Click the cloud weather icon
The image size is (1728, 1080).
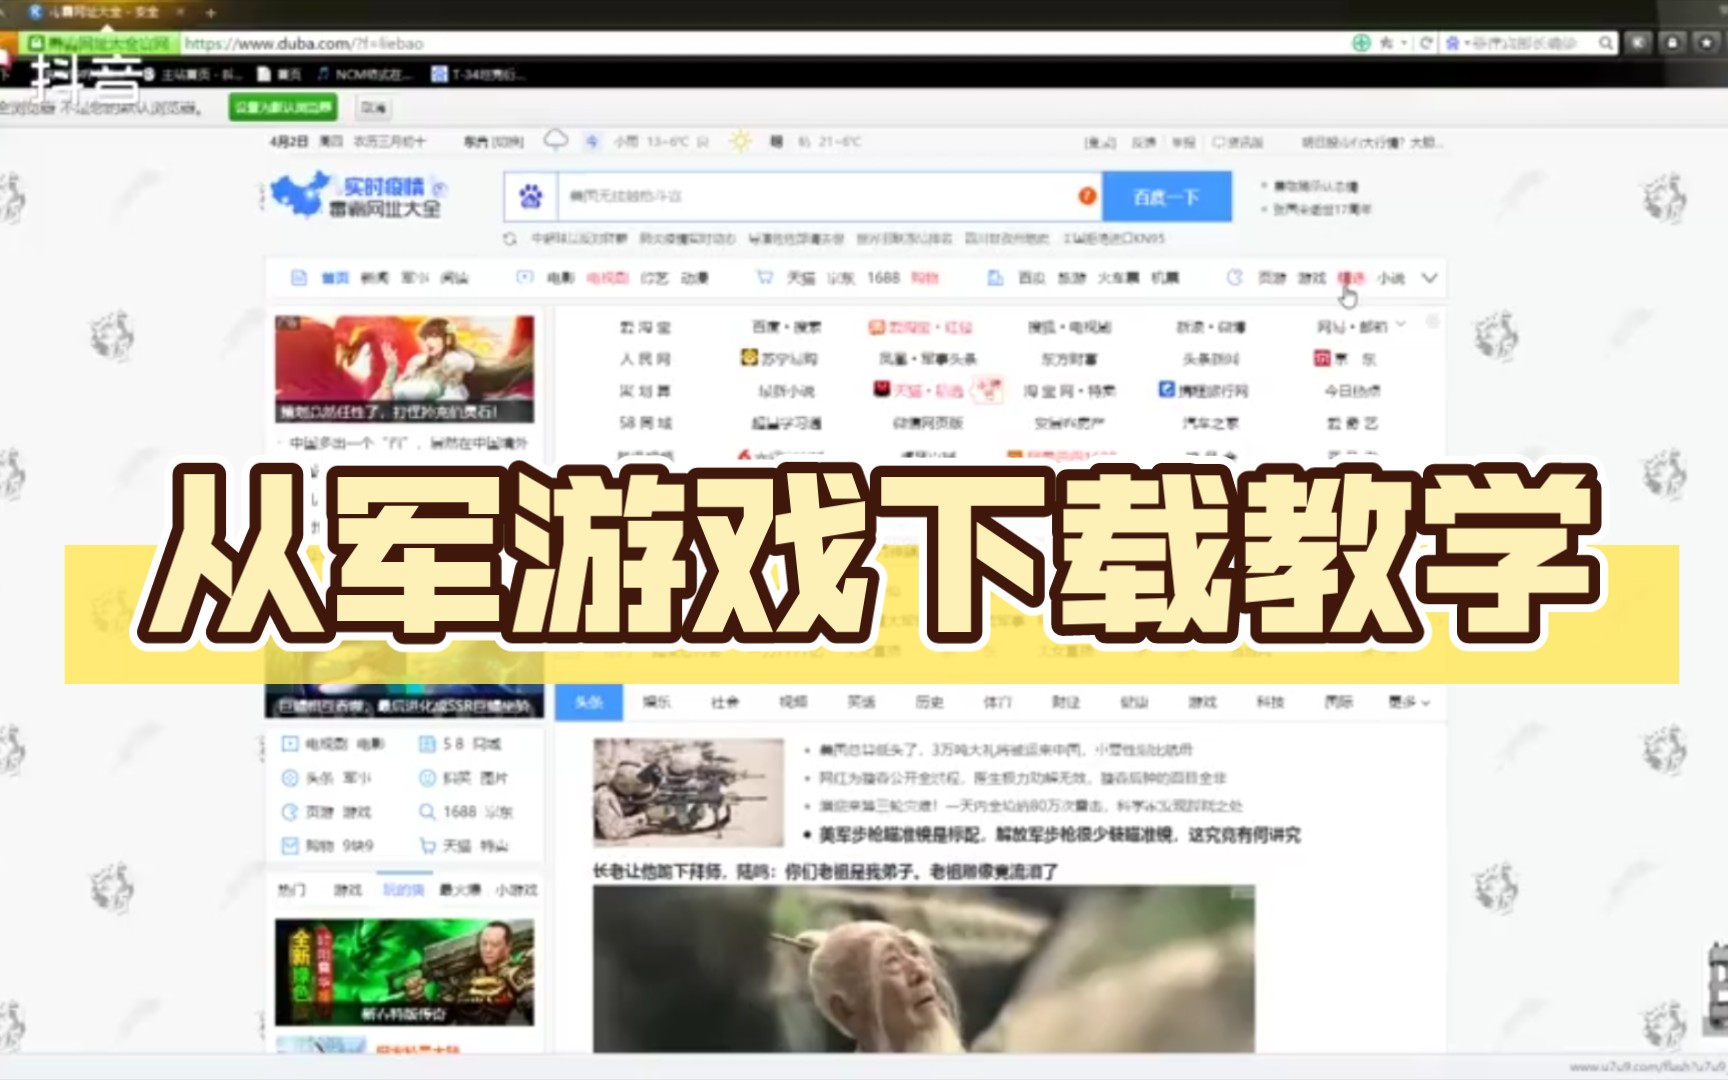tap(556, 140)
